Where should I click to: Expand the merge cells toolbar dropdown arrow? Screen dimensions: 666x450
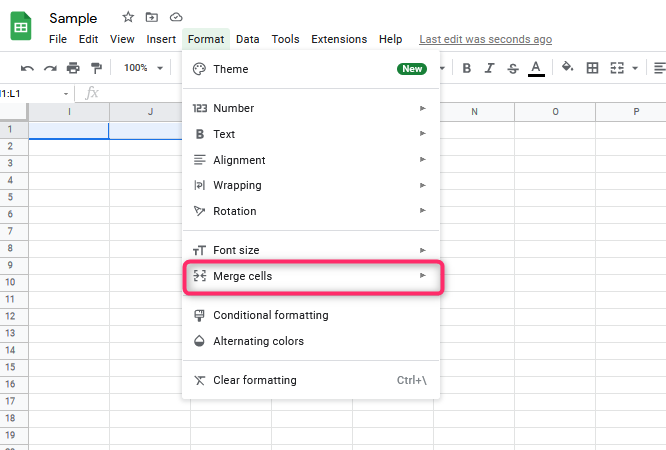pos(635,68)
